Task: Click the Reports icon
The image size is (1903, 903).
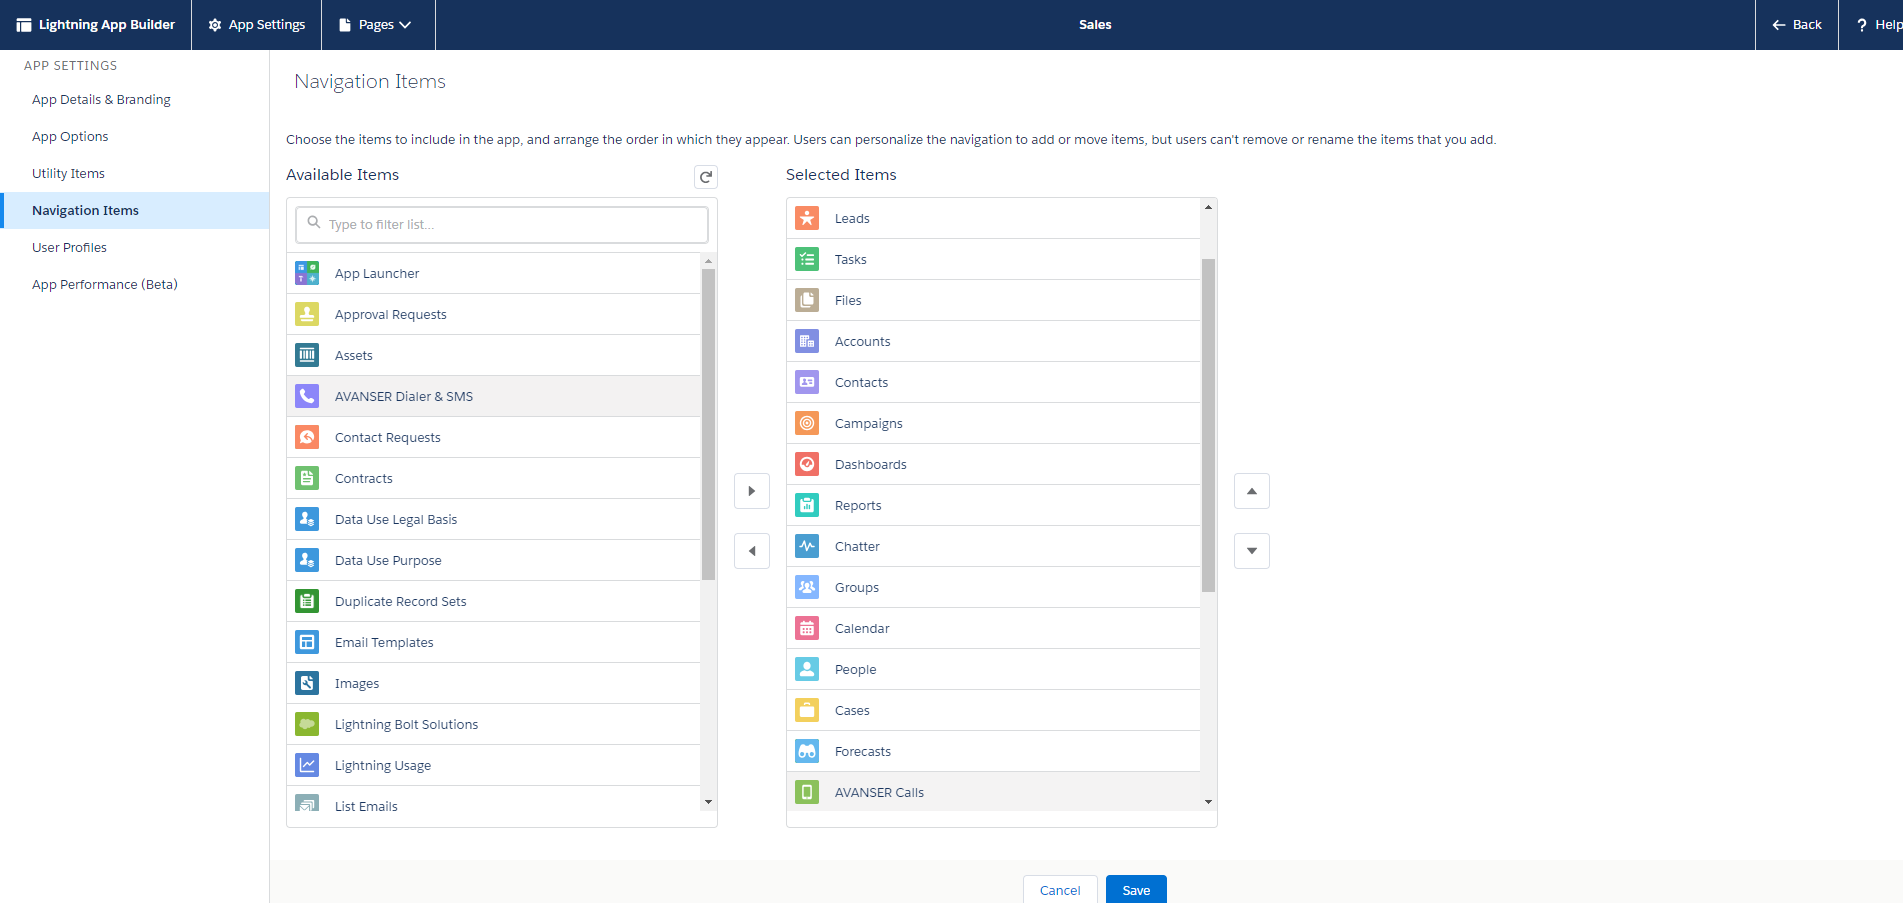Action: (807, 505)
